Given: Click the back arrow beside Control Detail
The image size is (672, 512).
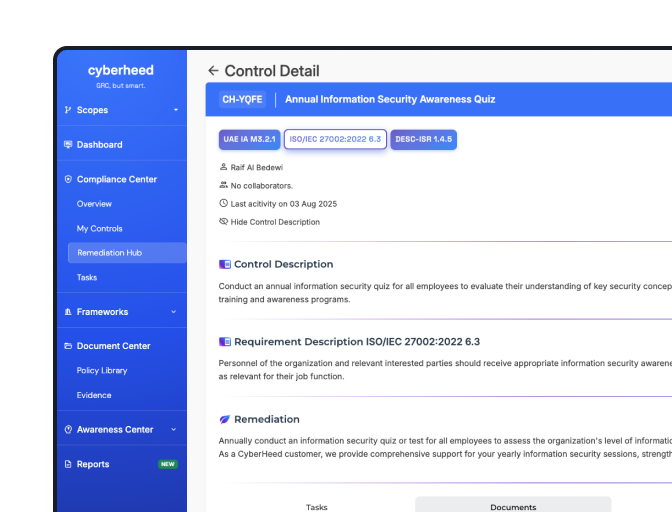Looking at the screenshot, I should (213, 71).
